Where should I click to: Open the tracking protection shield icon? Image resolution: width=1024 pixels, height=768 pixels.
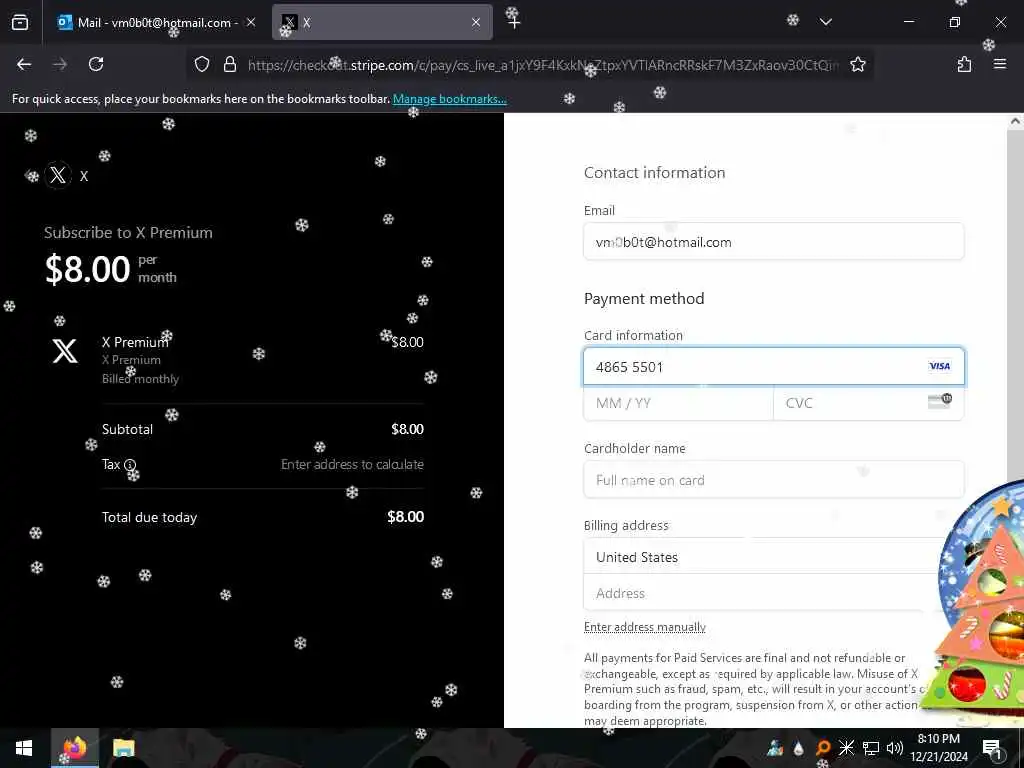202,64
